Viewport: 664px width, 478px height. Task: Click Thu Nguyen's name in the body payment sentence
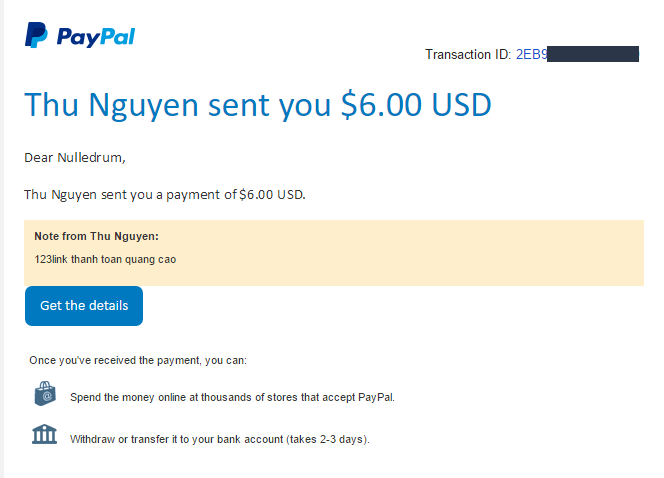tap(62, 194)
